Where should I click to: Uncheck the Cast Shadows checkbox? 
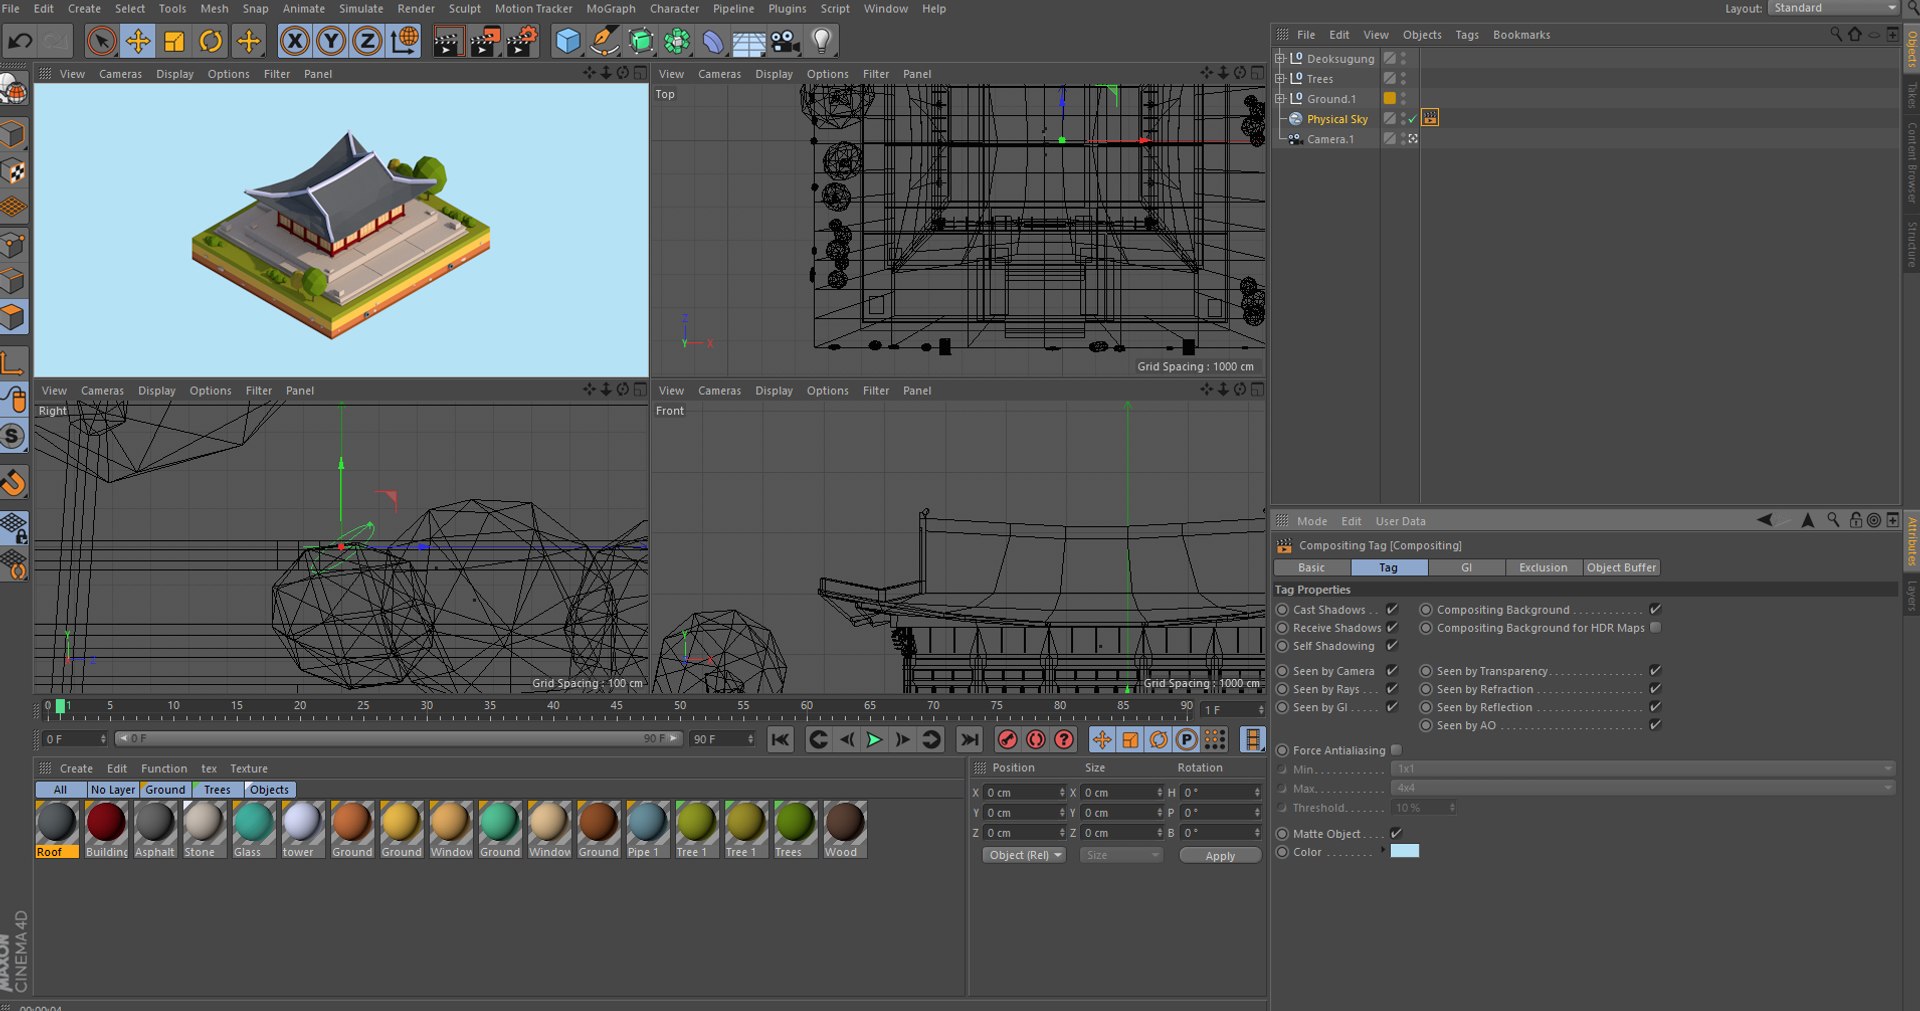click(1391, 609)
